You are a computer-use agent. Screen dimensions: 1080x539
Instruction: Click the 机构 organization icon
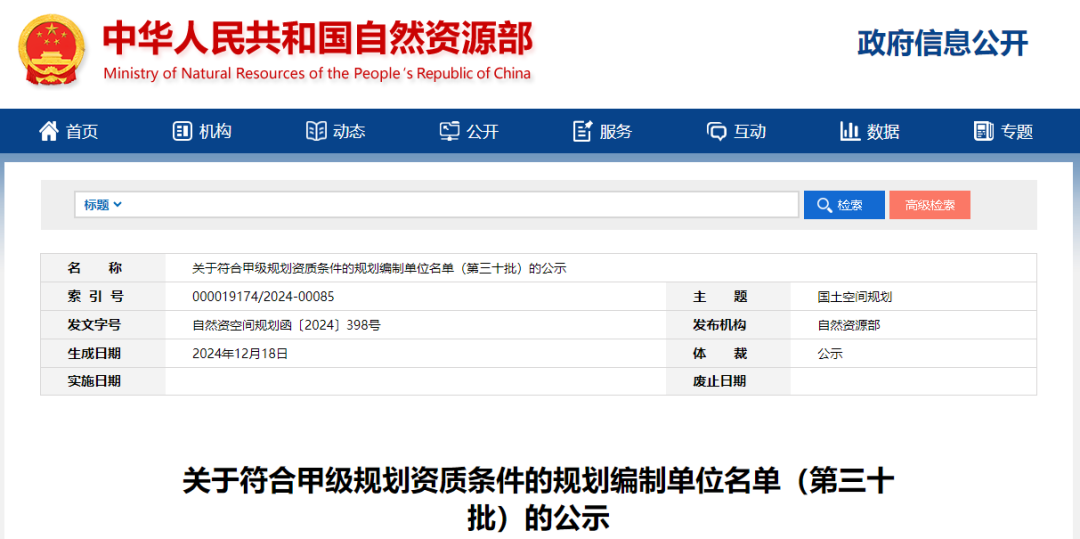pos(182,131)
